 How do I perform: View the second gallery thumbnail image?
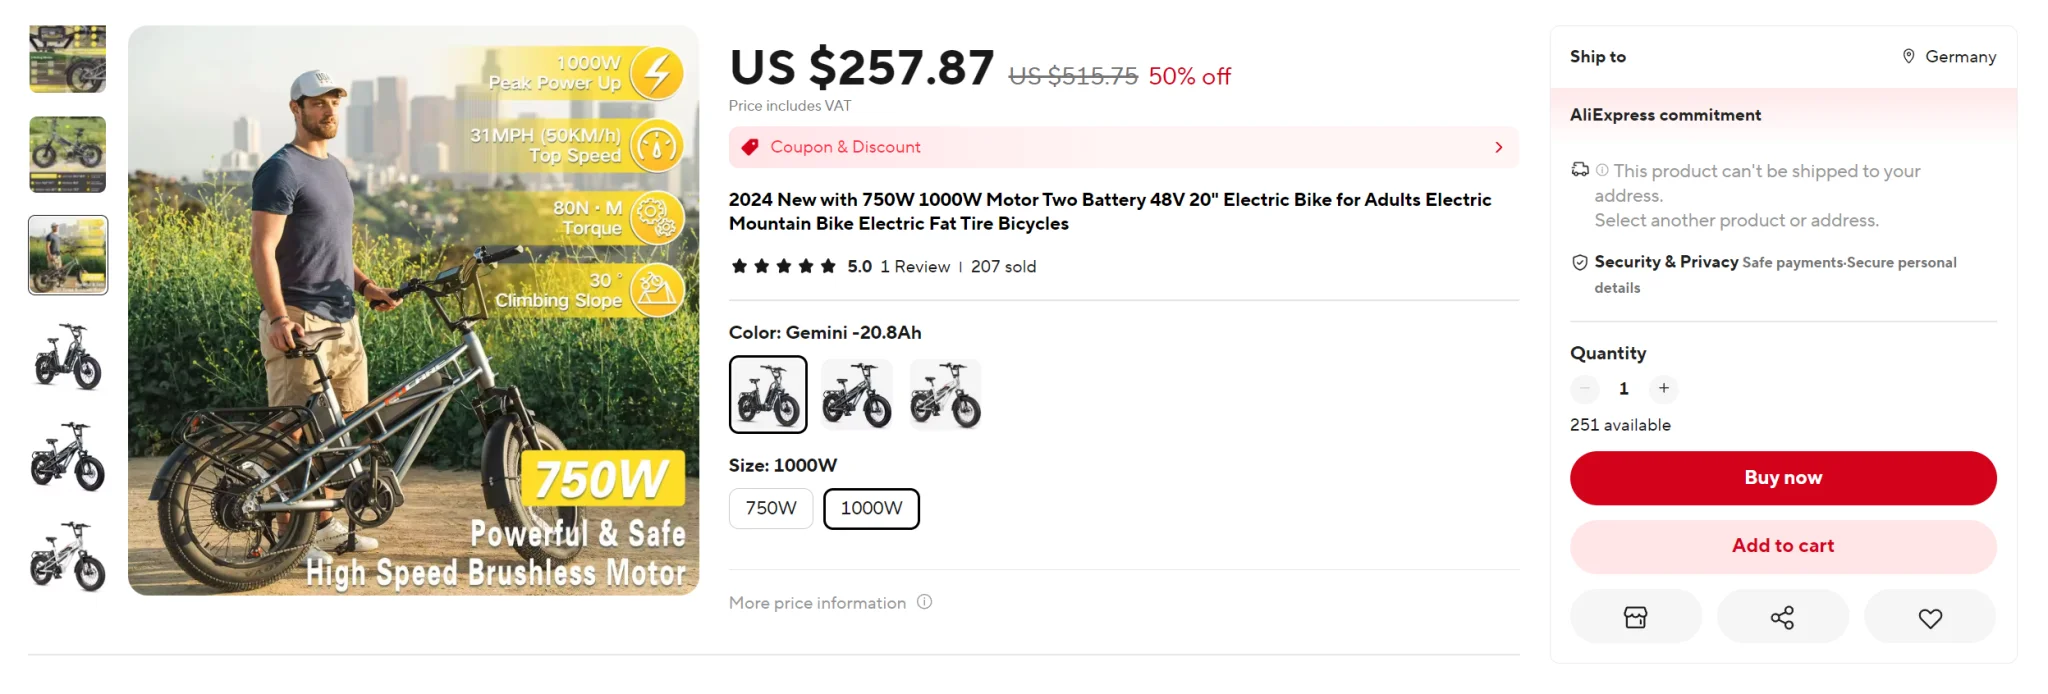coord(68,155)
